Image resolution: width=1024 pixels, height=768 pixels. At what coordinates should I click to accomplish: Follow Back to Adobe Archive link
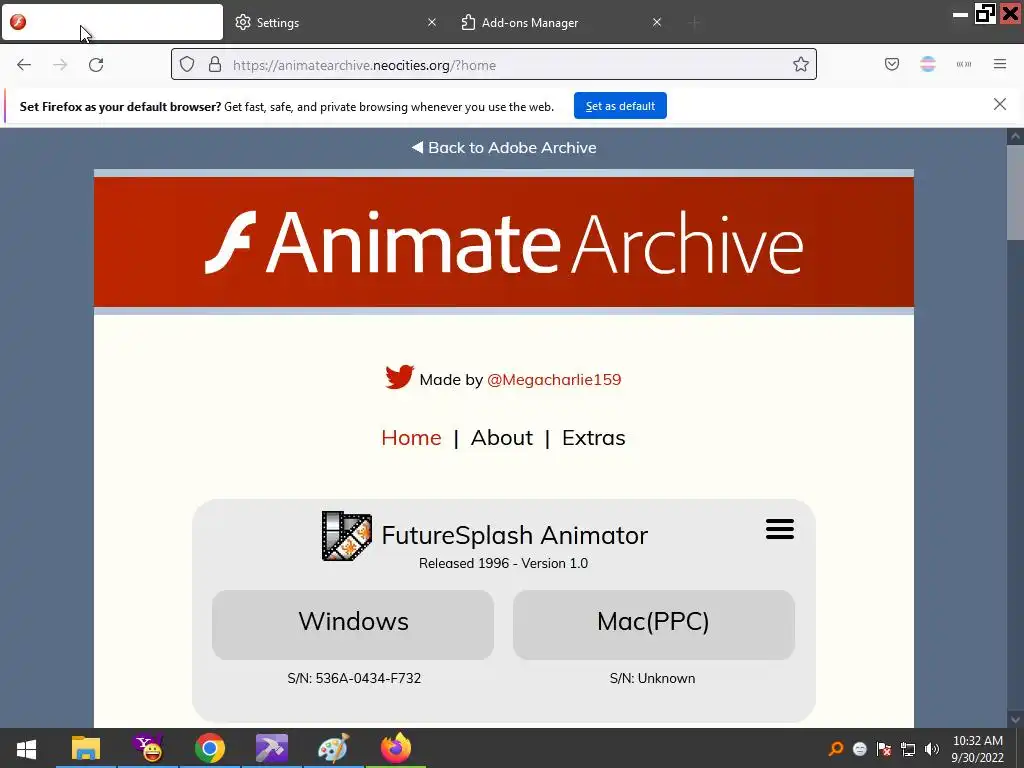504,148
